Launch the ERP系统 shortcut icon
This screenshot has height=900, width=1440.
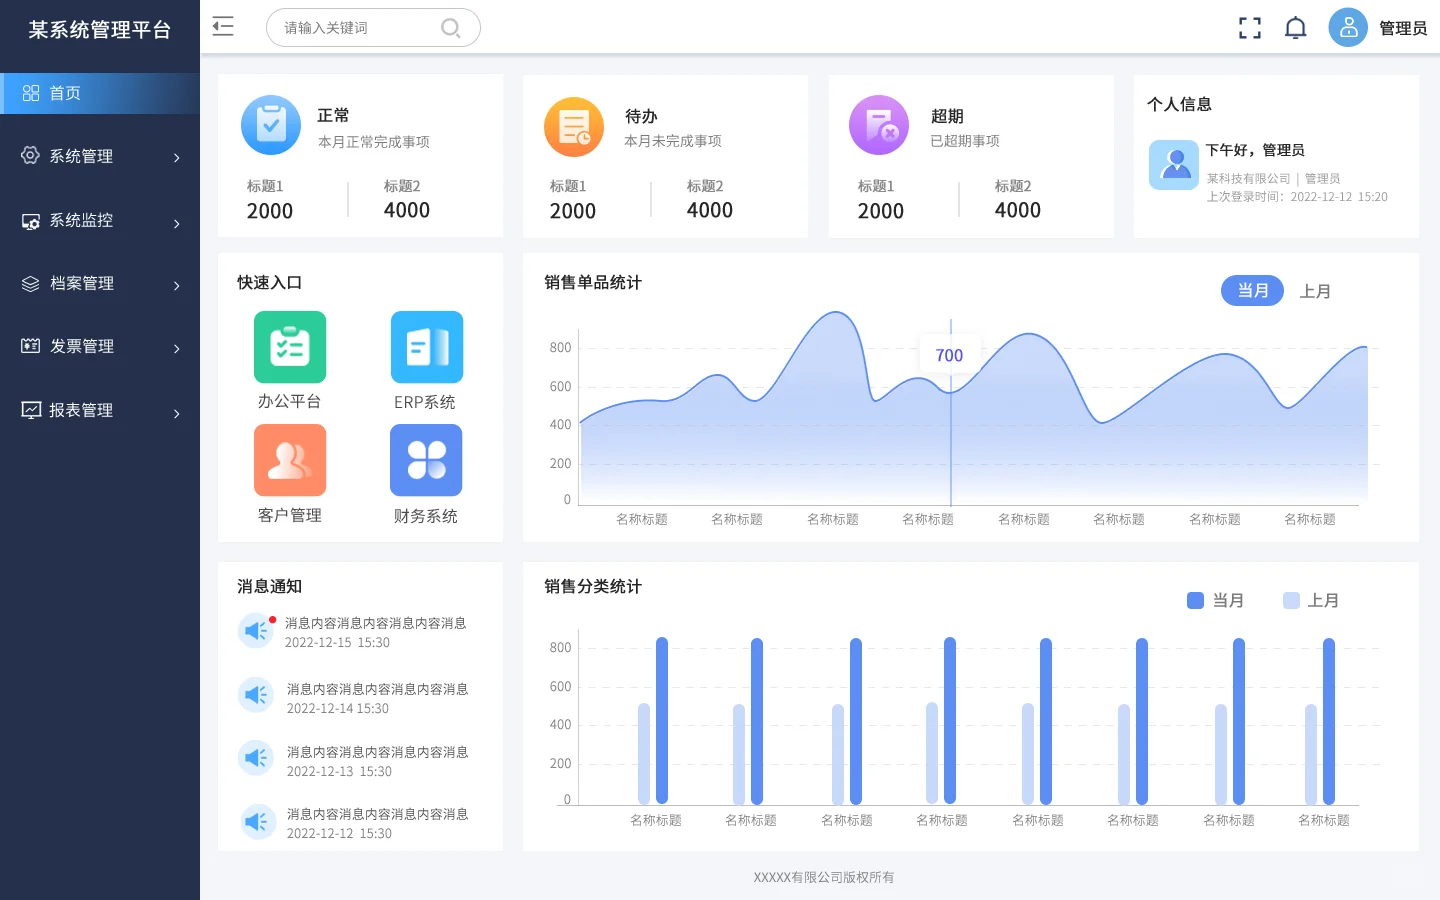[426, 347]
